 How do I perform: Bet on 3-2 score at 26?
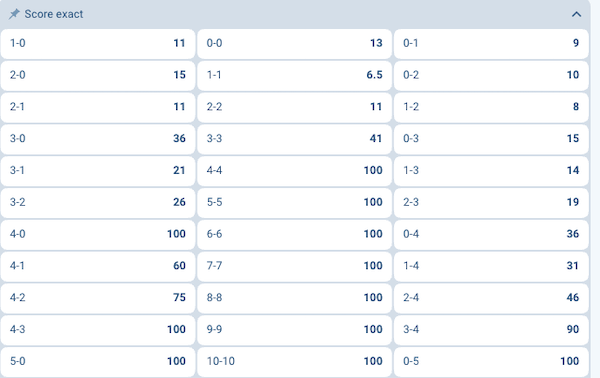(x=98, y=202)
